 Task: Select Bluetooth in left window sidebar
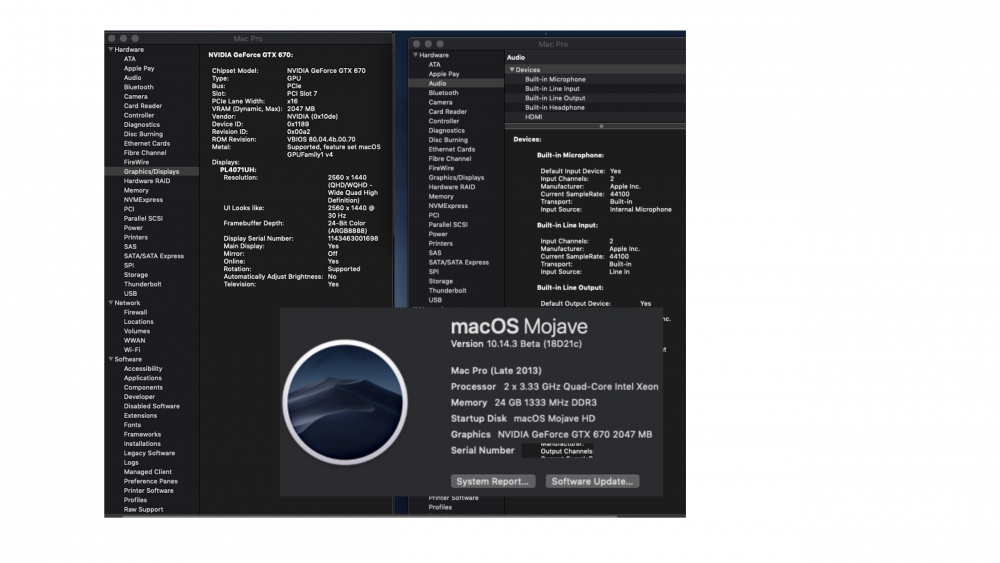[x=138, y=87]
